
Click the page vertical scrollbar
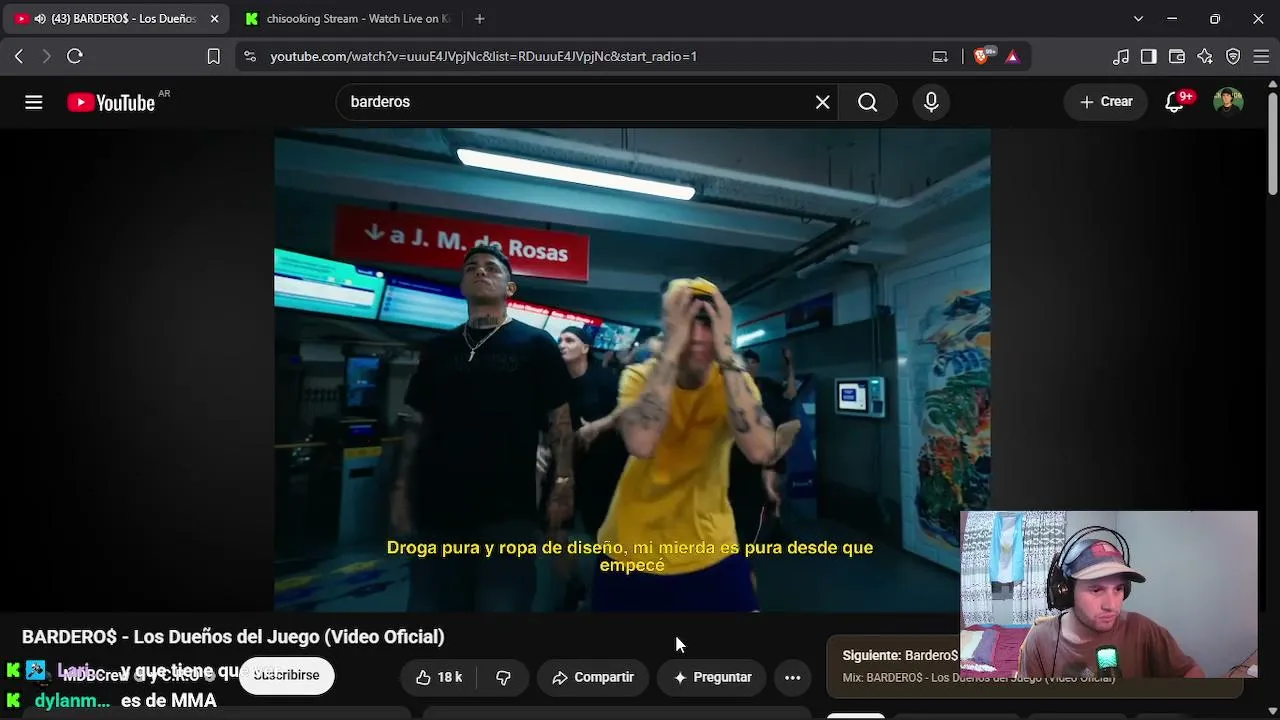tap(1272, 145)
